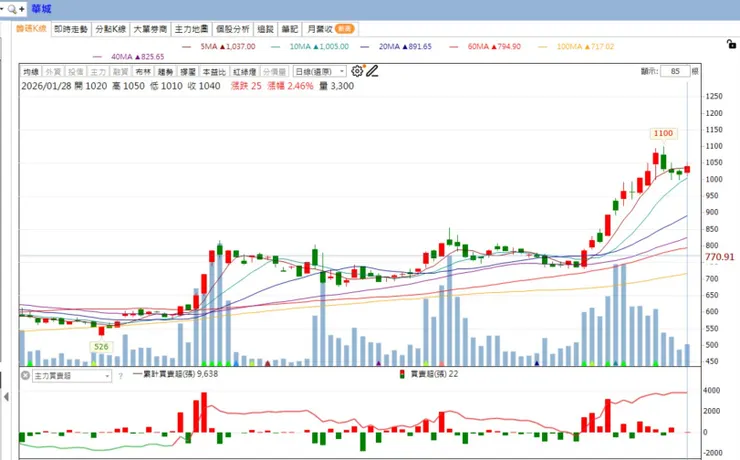Expand the dropdown arrow left of search icon
Viewport: 740px width, 460px height.
point(2,9)
